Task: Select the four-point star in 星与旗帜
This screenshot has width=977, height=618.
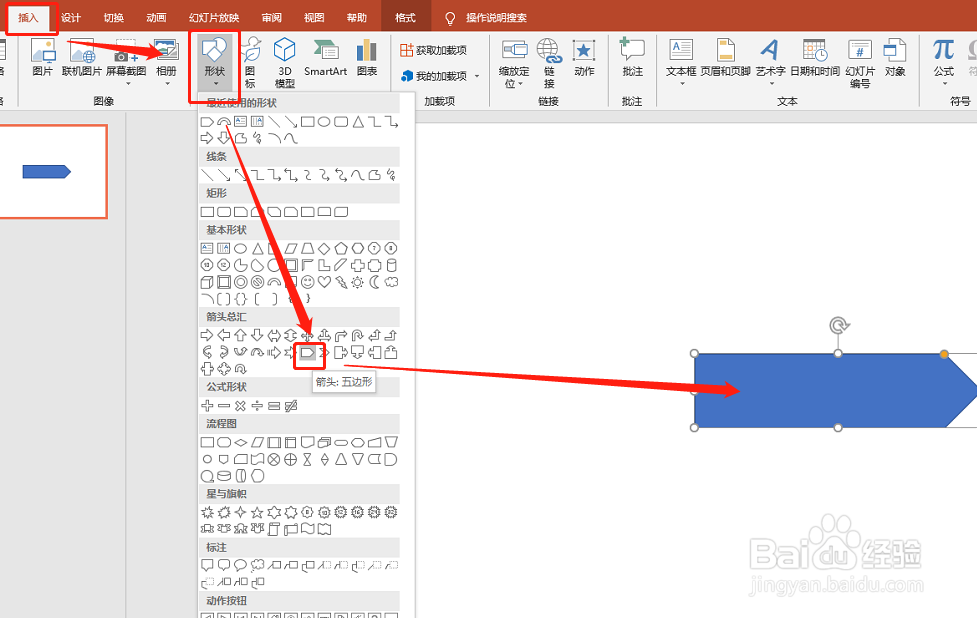Action: coord(241,513)
